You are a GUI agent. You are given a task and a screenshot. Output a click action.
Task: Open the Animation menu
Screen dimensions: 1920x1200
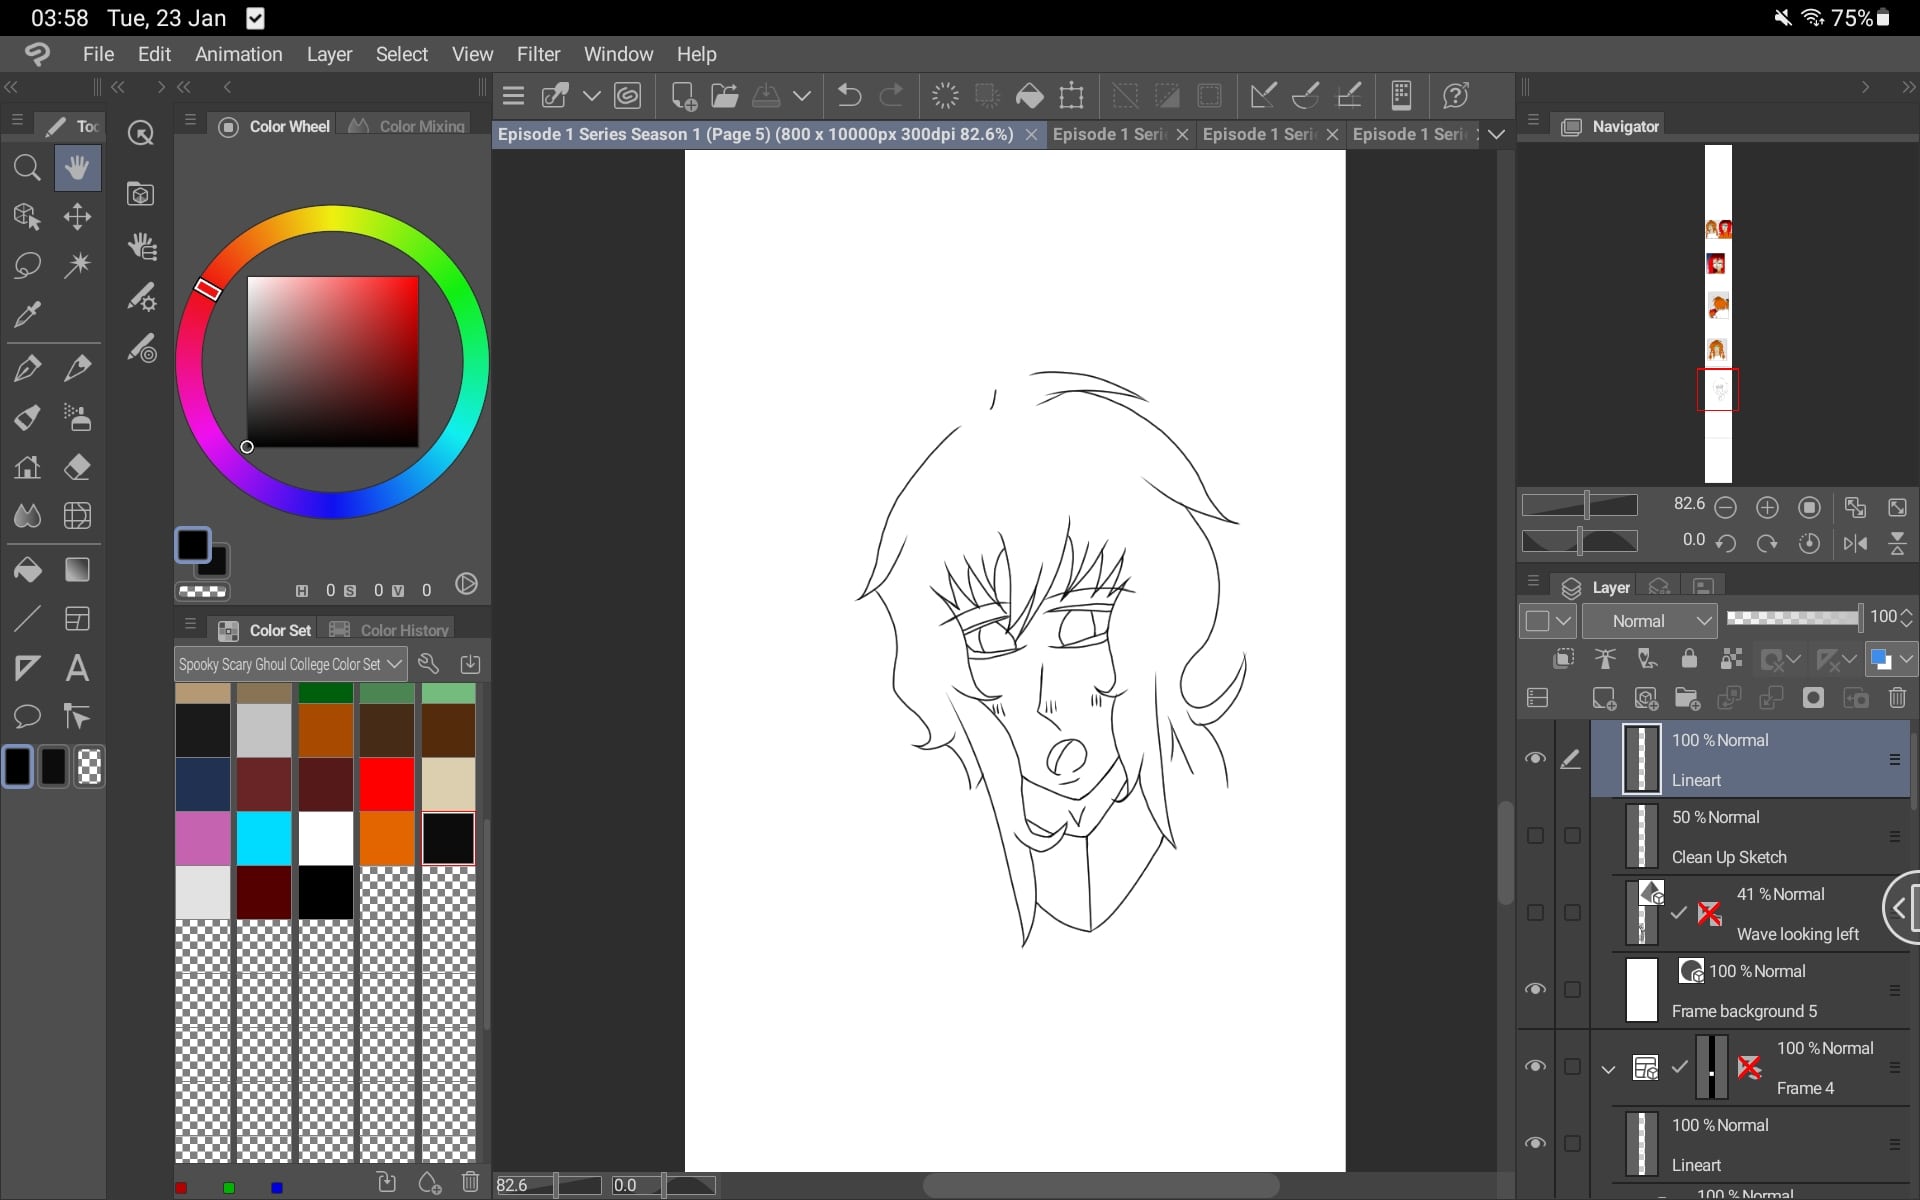tap(238, 54)
